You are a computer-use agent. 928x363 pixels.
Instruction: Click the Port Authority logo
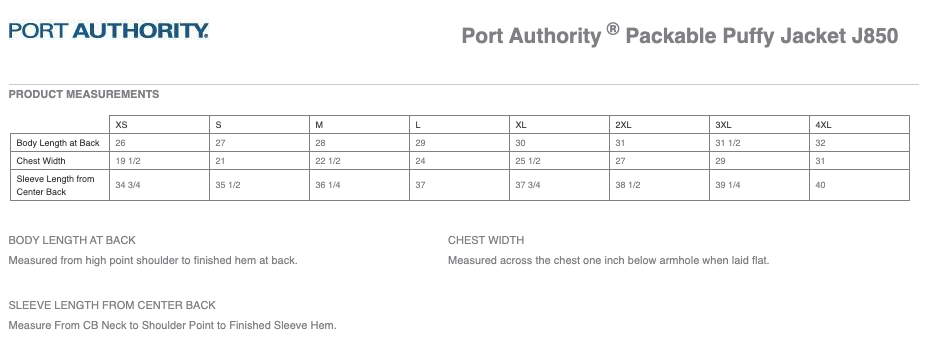[108, 30]
